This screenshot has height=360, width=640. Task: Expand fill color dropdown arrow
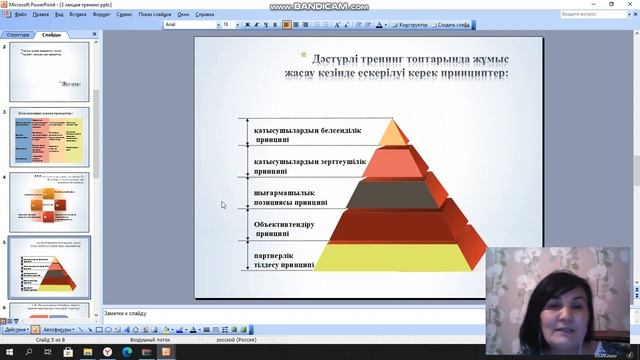(172, 330)
